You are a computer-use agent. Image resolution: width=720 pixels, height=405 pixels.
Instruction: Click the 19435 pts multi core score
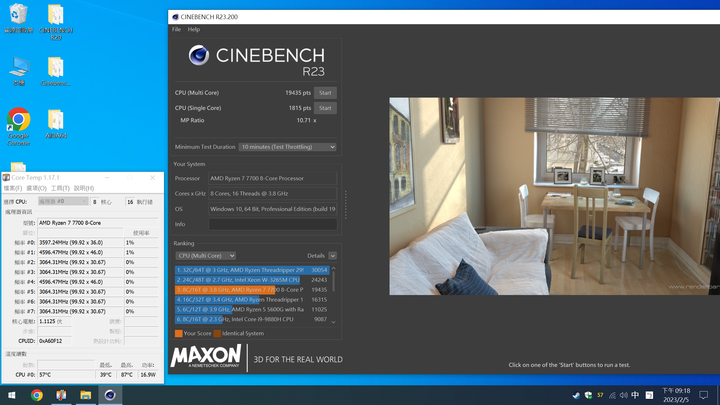click(x=298, y=93)
